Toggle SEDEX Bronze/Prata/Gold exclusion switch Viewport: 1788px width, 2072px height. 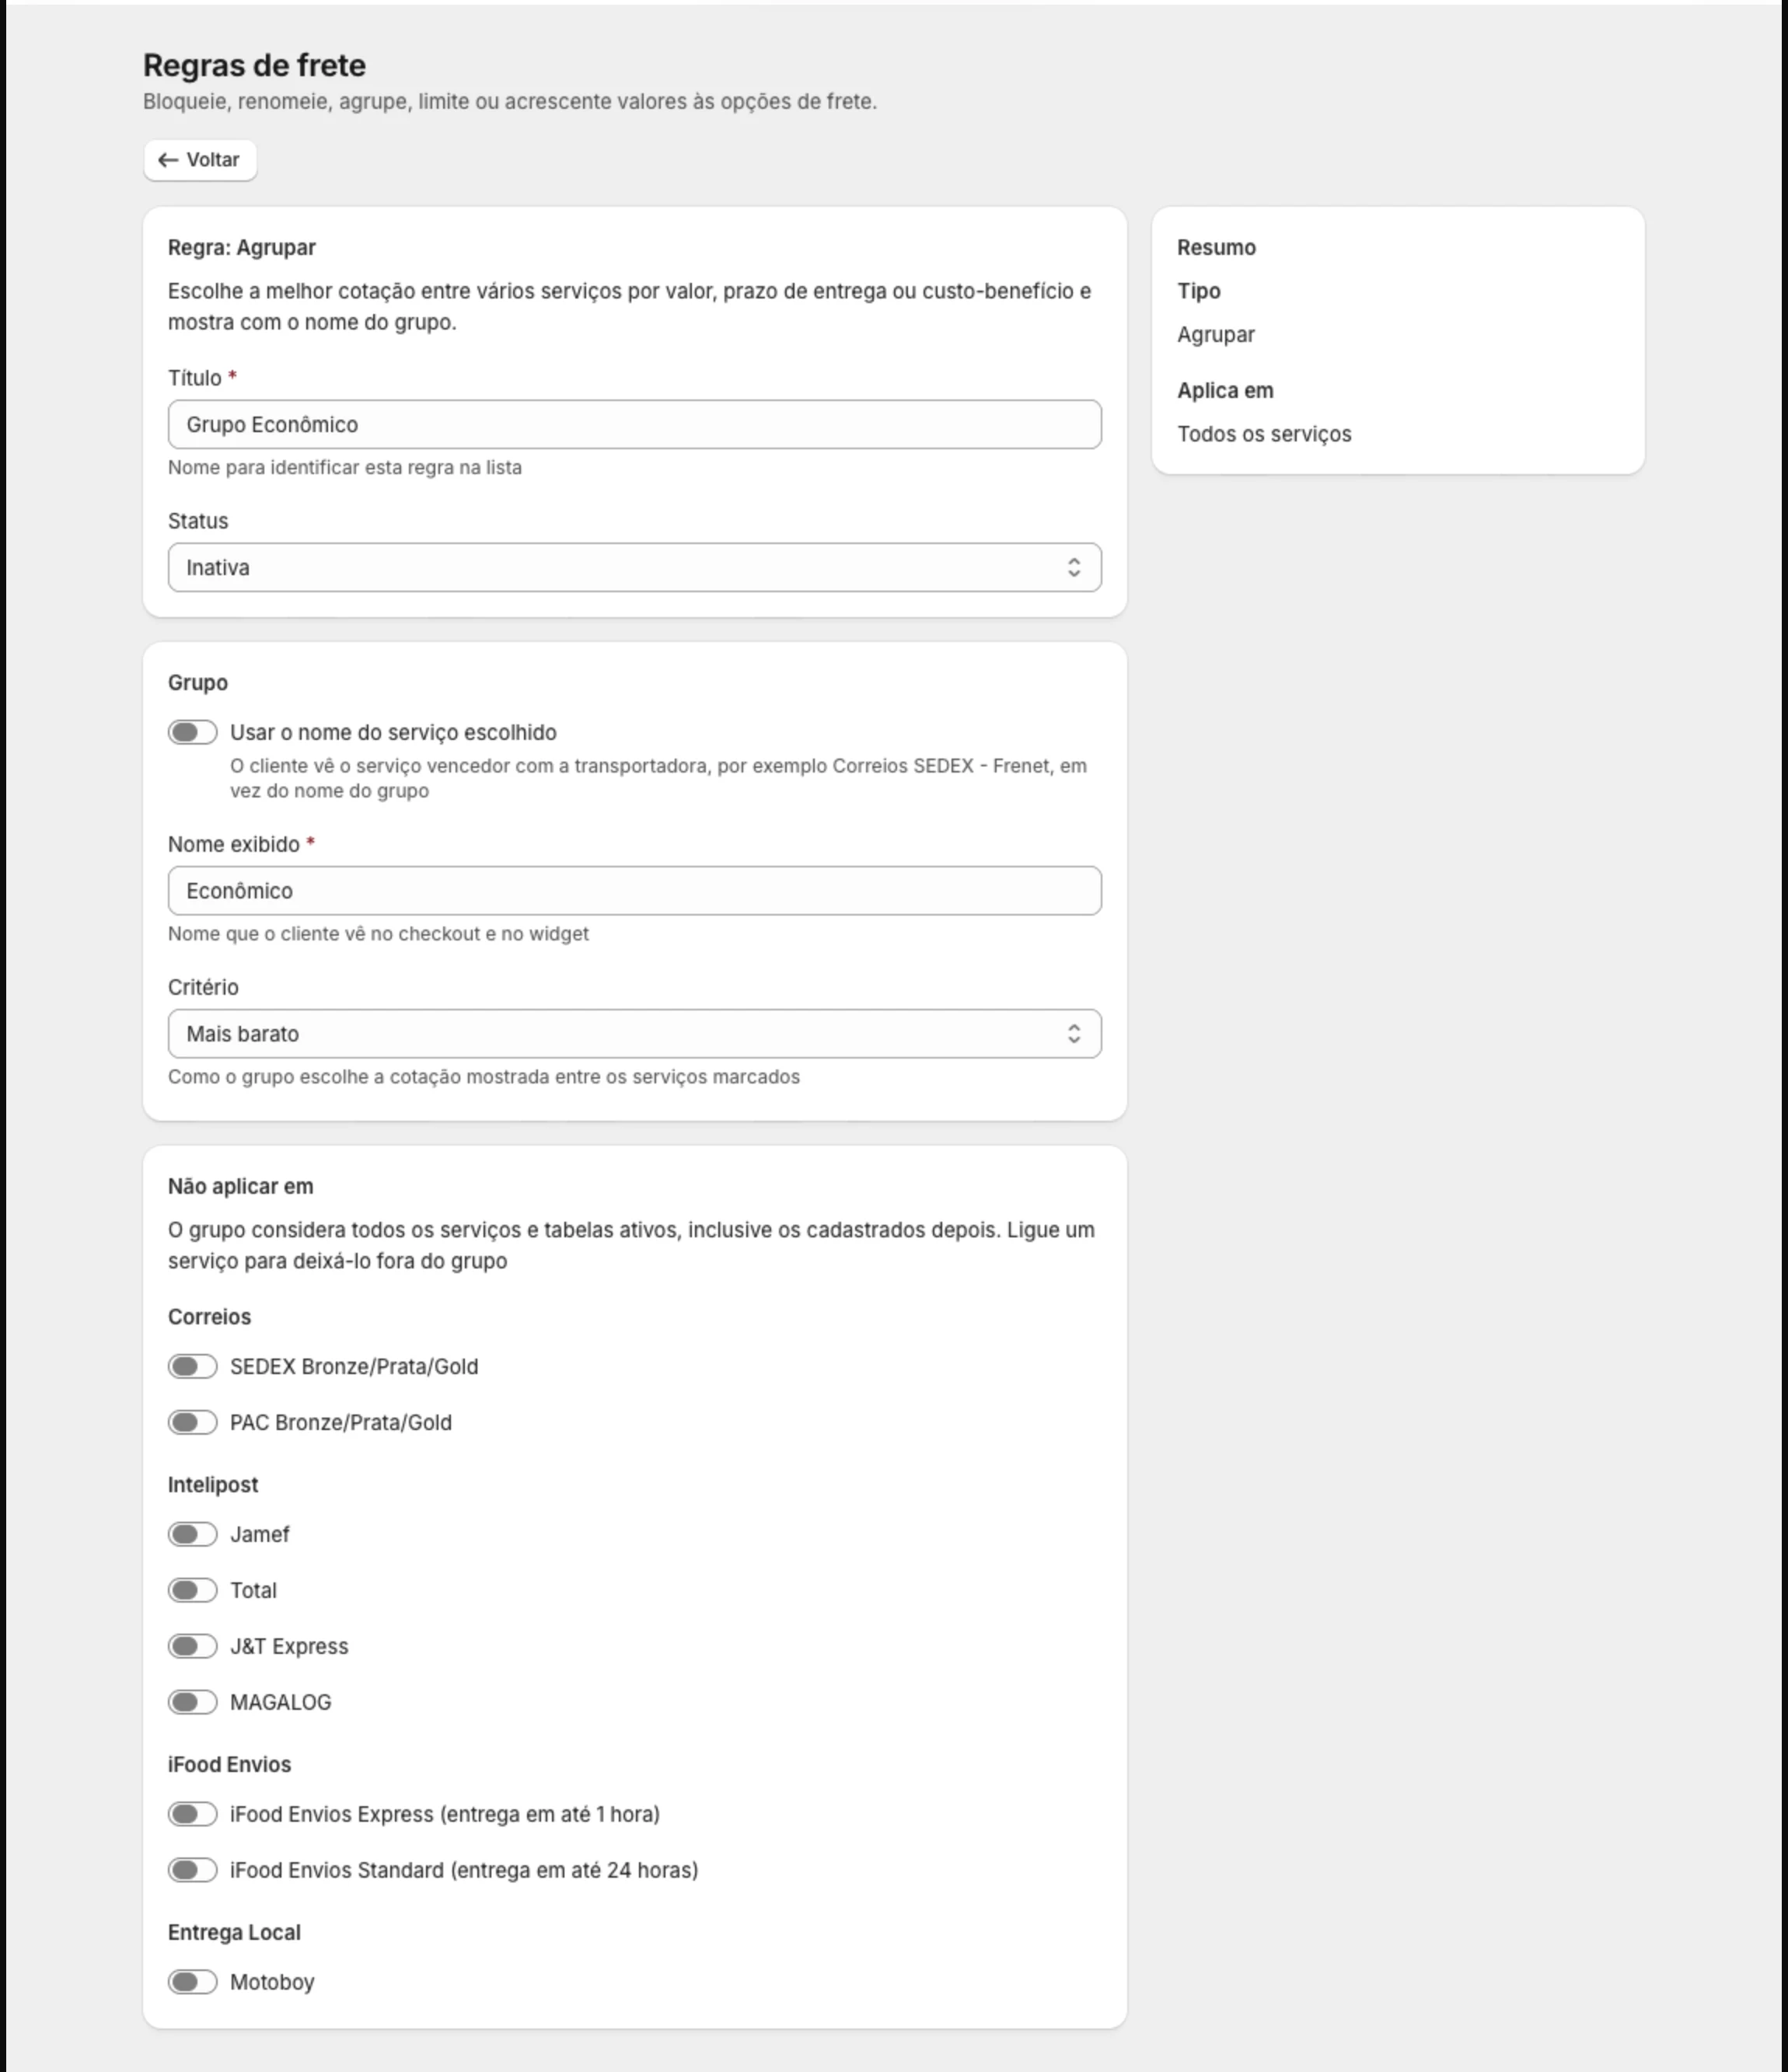pyautogui.click(x=193, y=1367)
